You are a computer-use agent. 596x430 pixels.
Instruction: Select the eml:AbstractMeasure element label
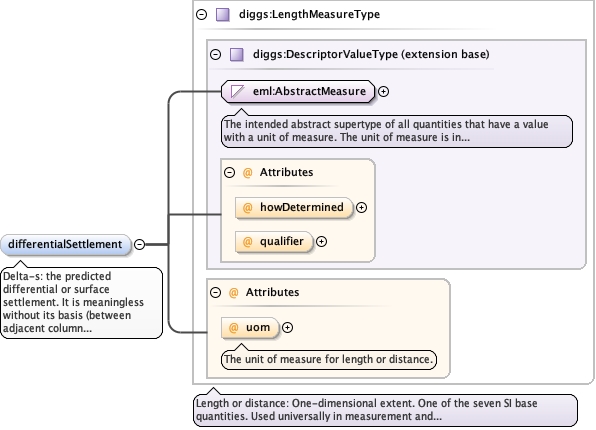[309, 91]
